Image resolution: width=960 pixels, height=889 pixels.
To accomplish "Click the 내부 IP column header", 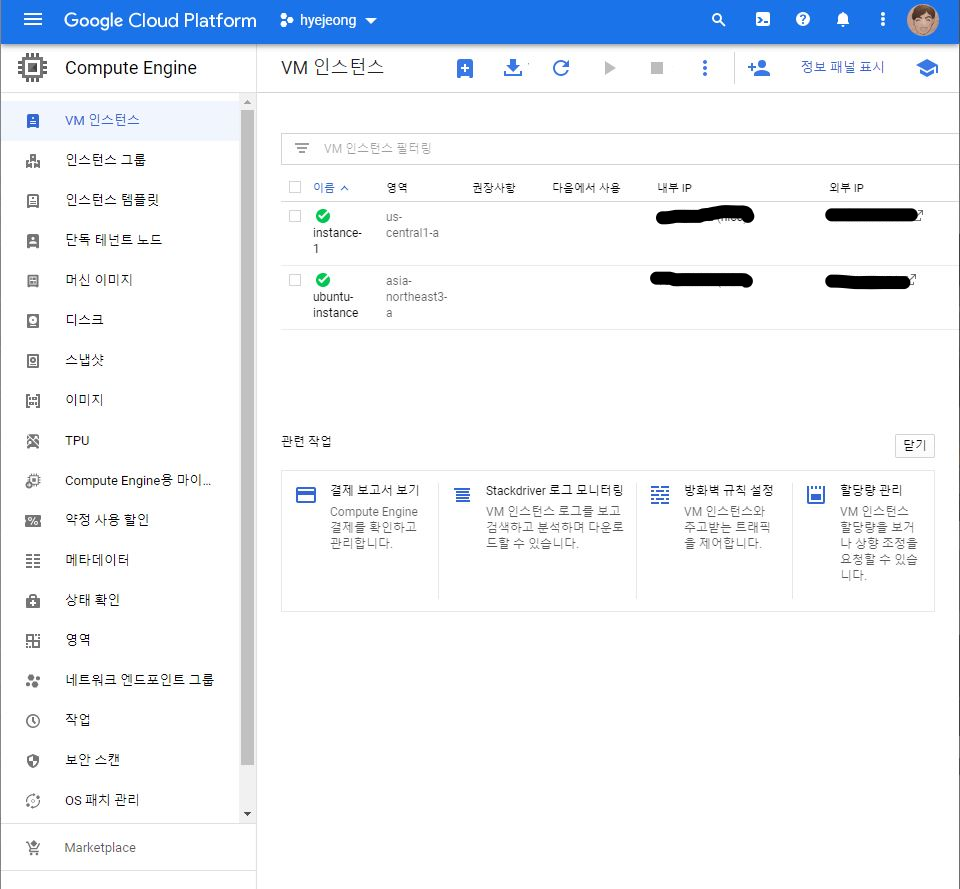I will (x=674, y=187).
